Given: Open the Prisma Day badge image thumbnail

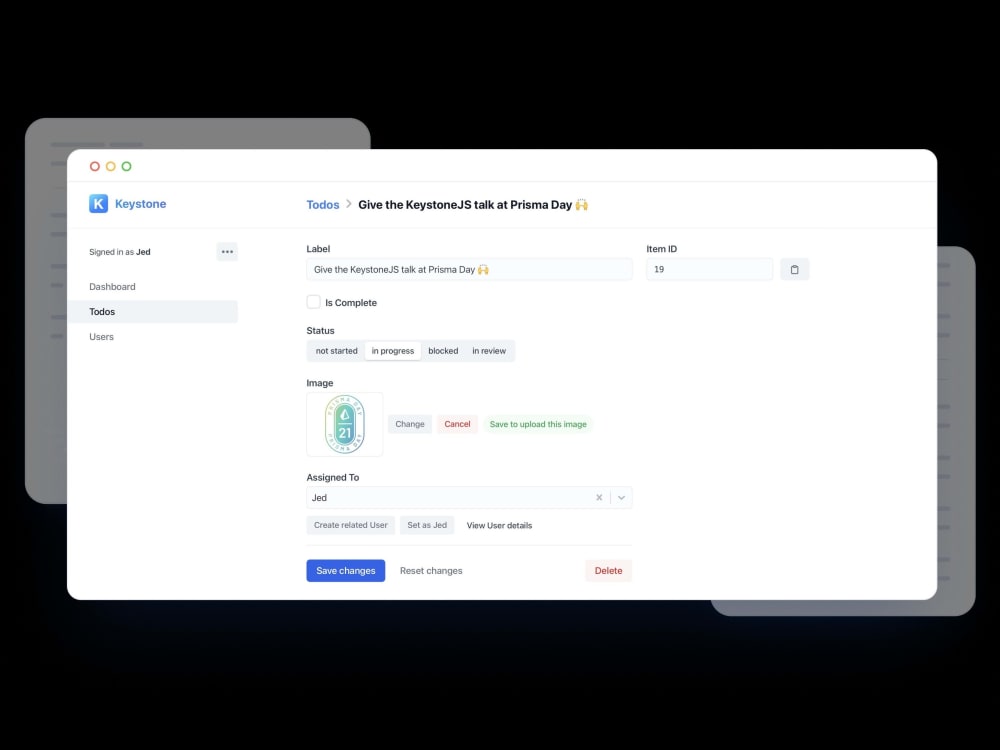Looking at the screenshot, I should (x=344, y=424).
